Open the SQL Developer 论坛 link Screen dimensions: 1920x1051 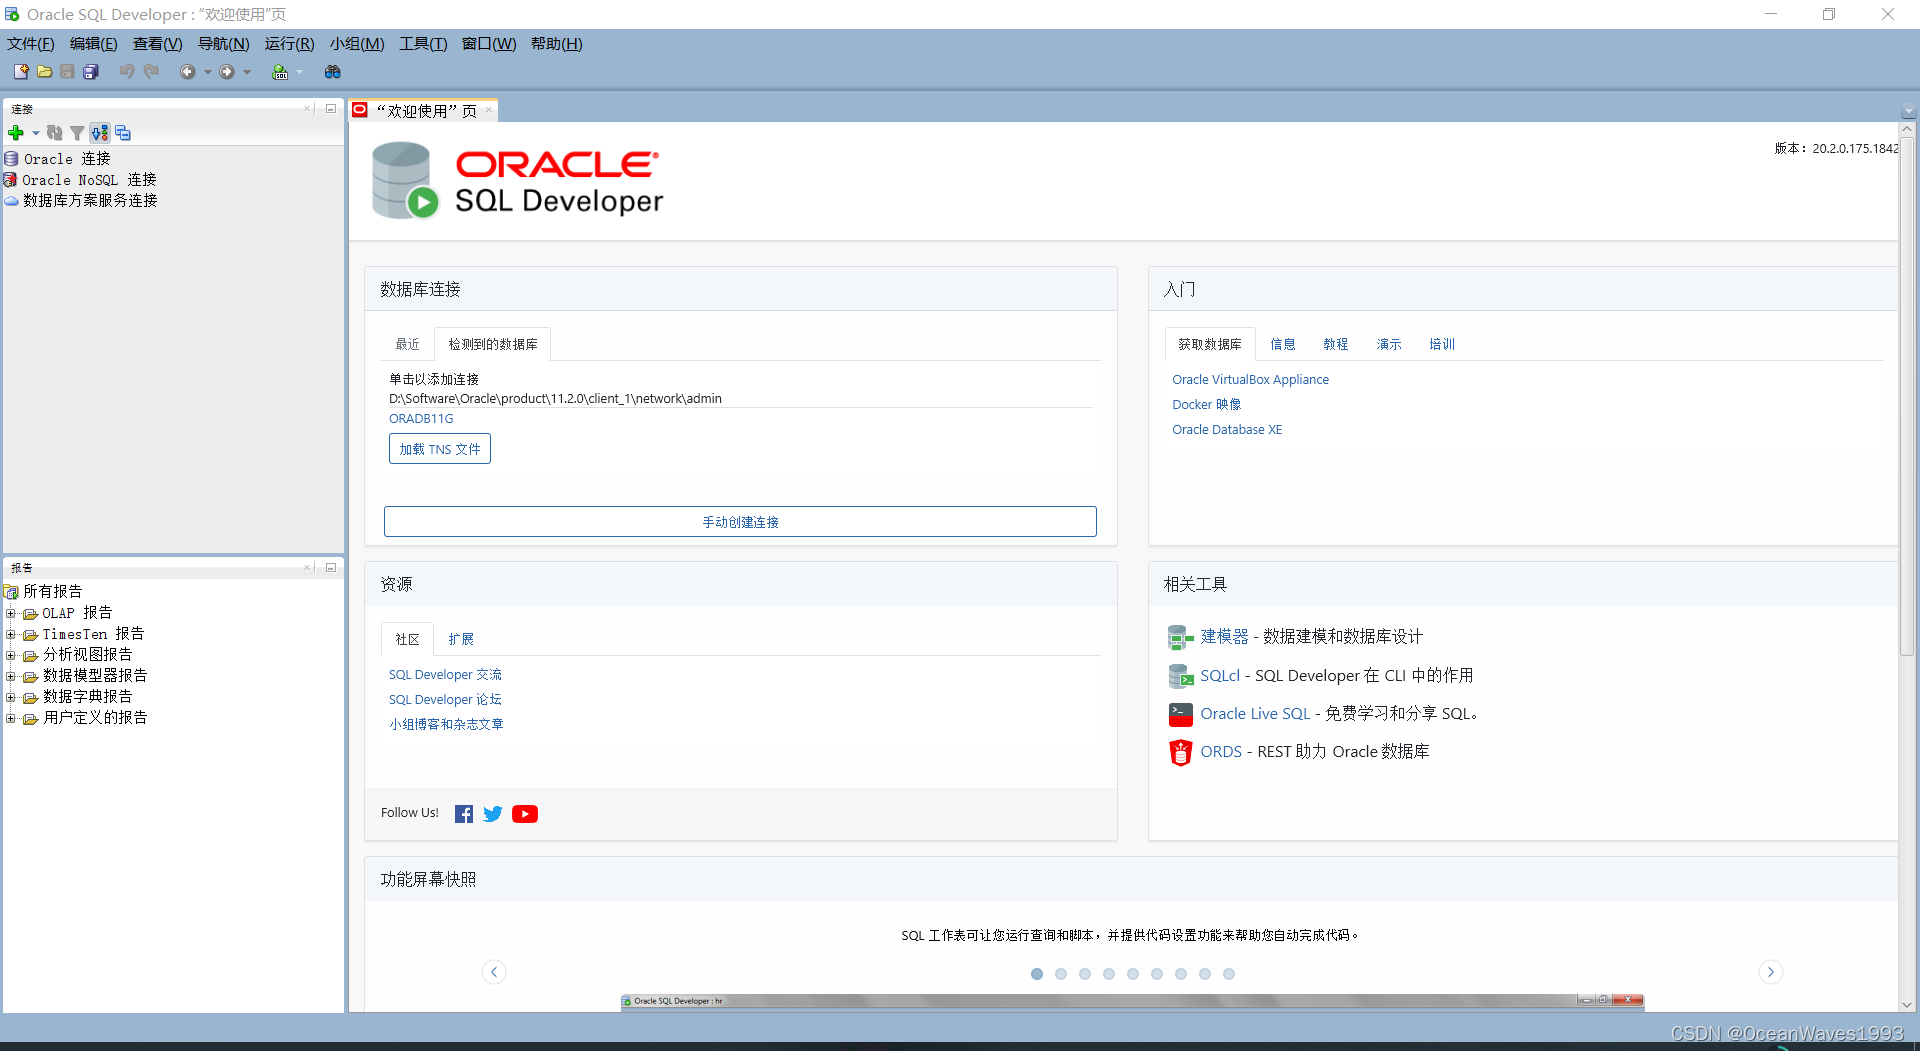(x=445, y=700)
